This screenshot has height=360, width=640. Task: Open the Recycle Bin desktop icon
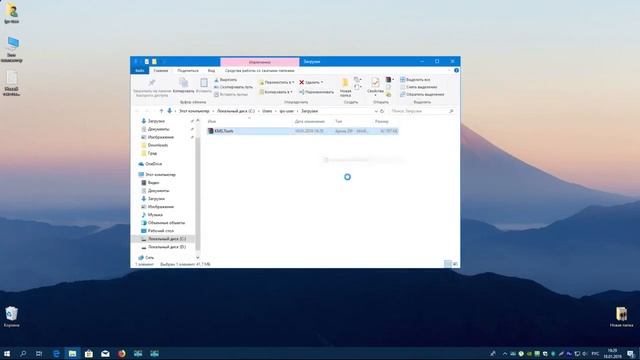coord(11,317)
